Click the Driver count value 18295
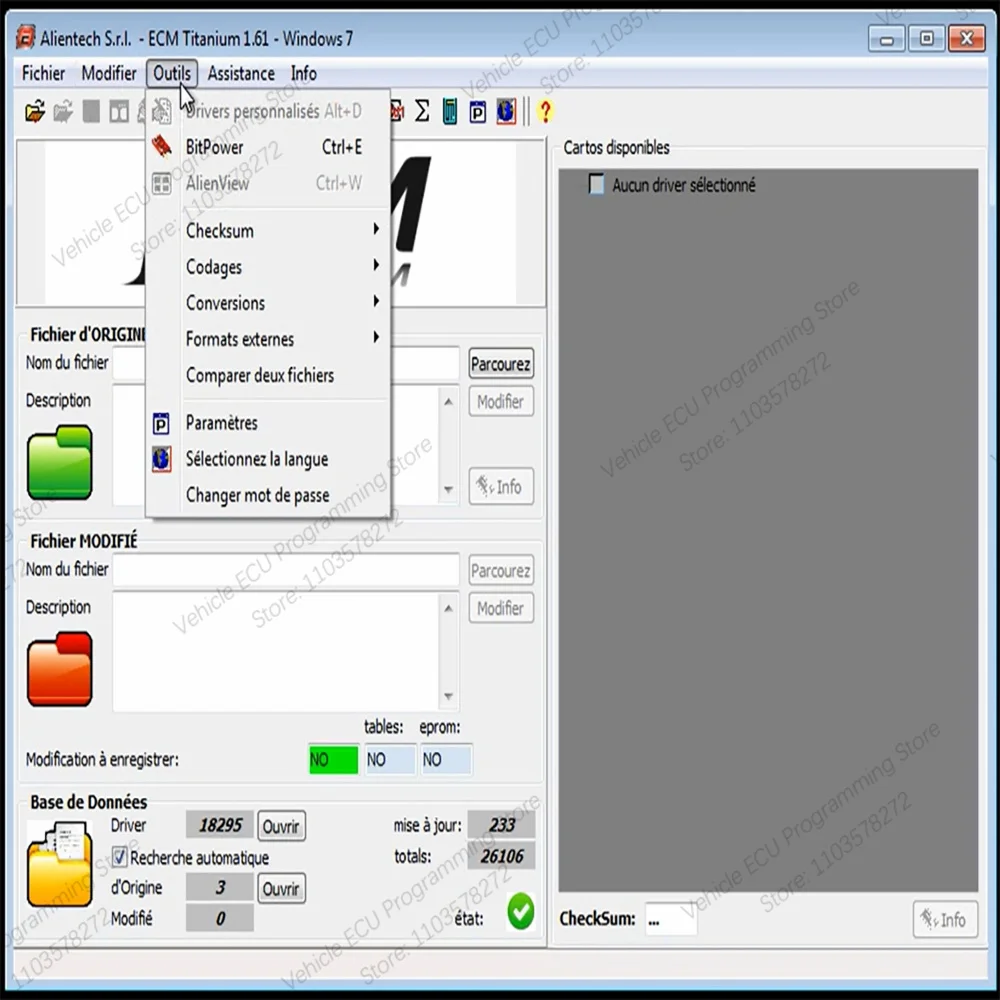1000x1000 pixels. tap(220, 825)
